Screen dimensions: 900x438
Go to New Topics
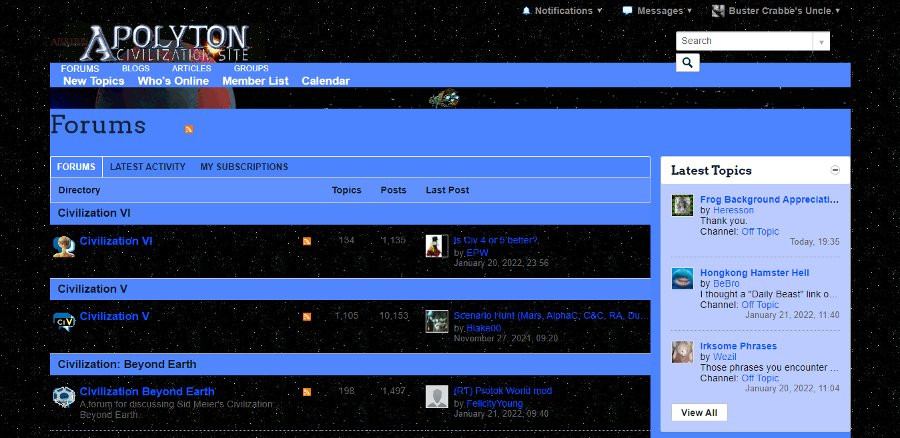pyautogui.click(x=94, y=81)
